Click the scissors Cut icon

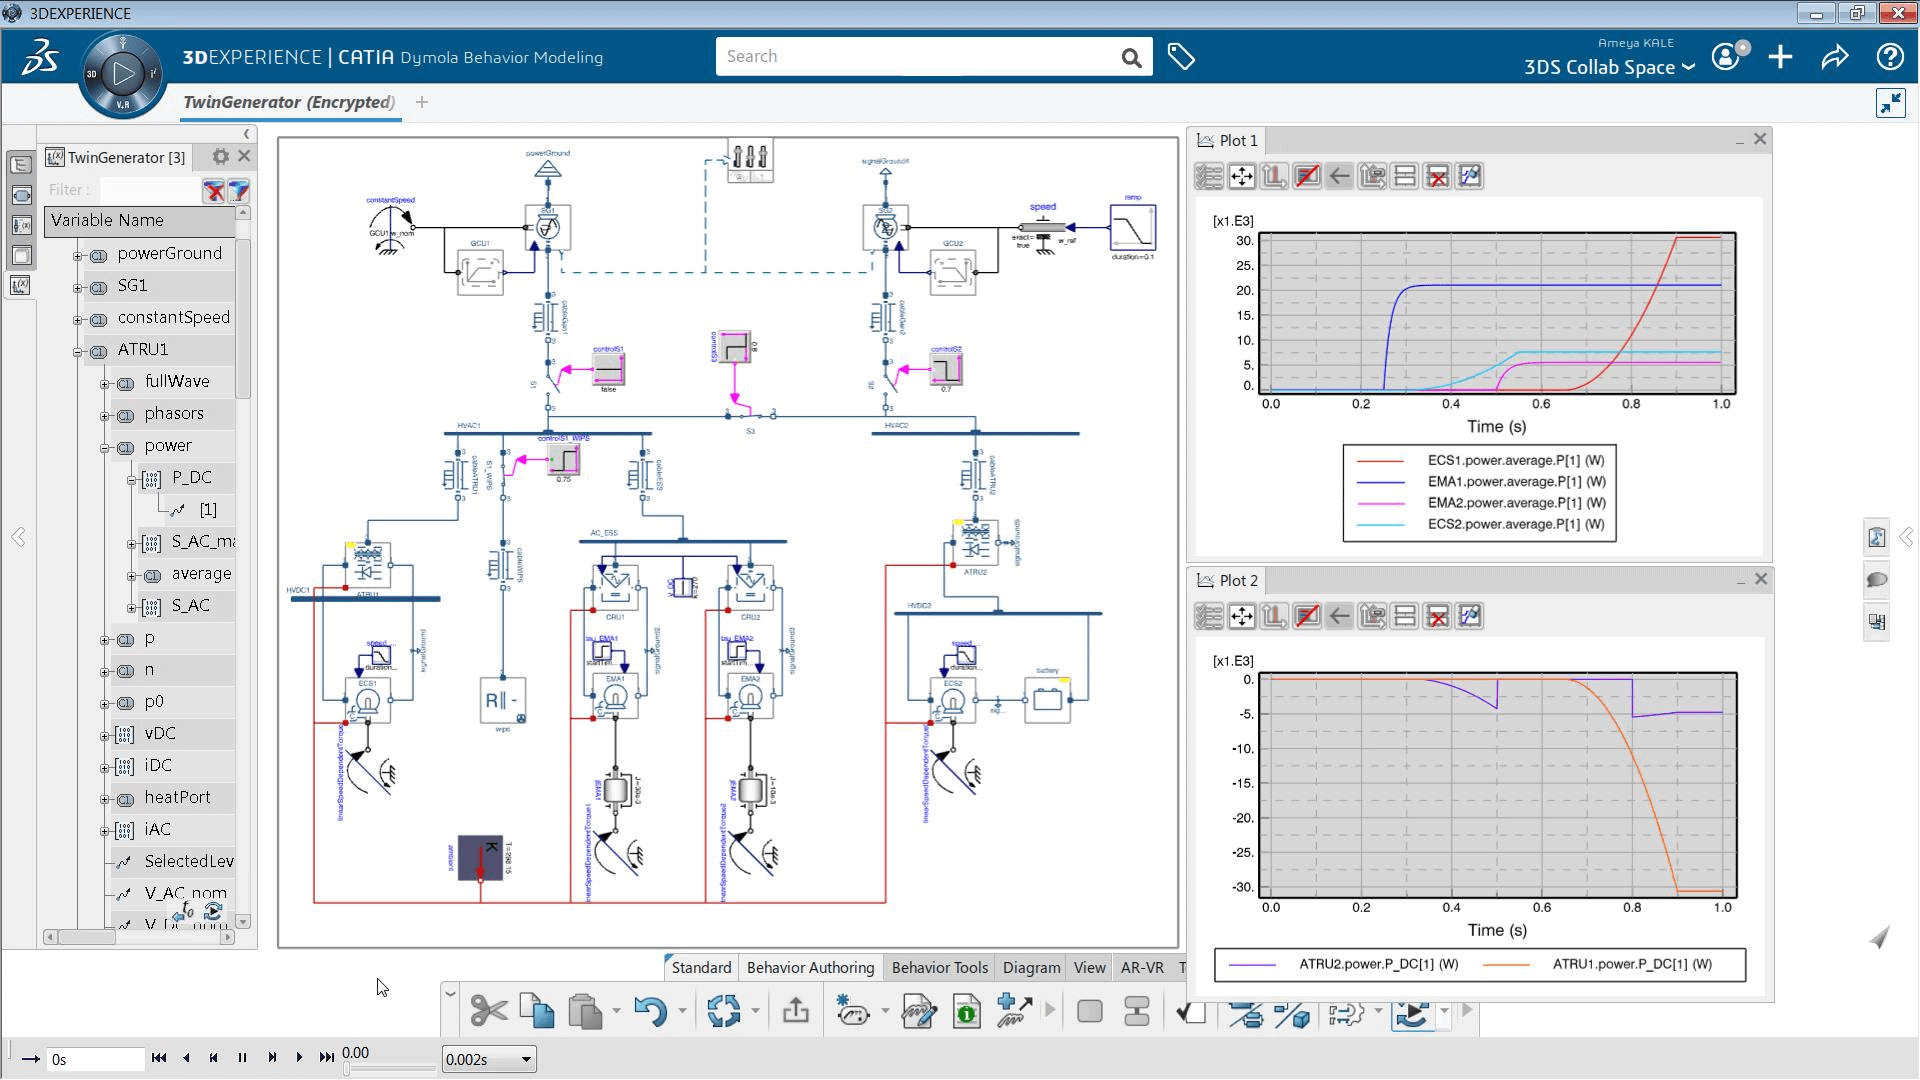[x=488, y=1011]
